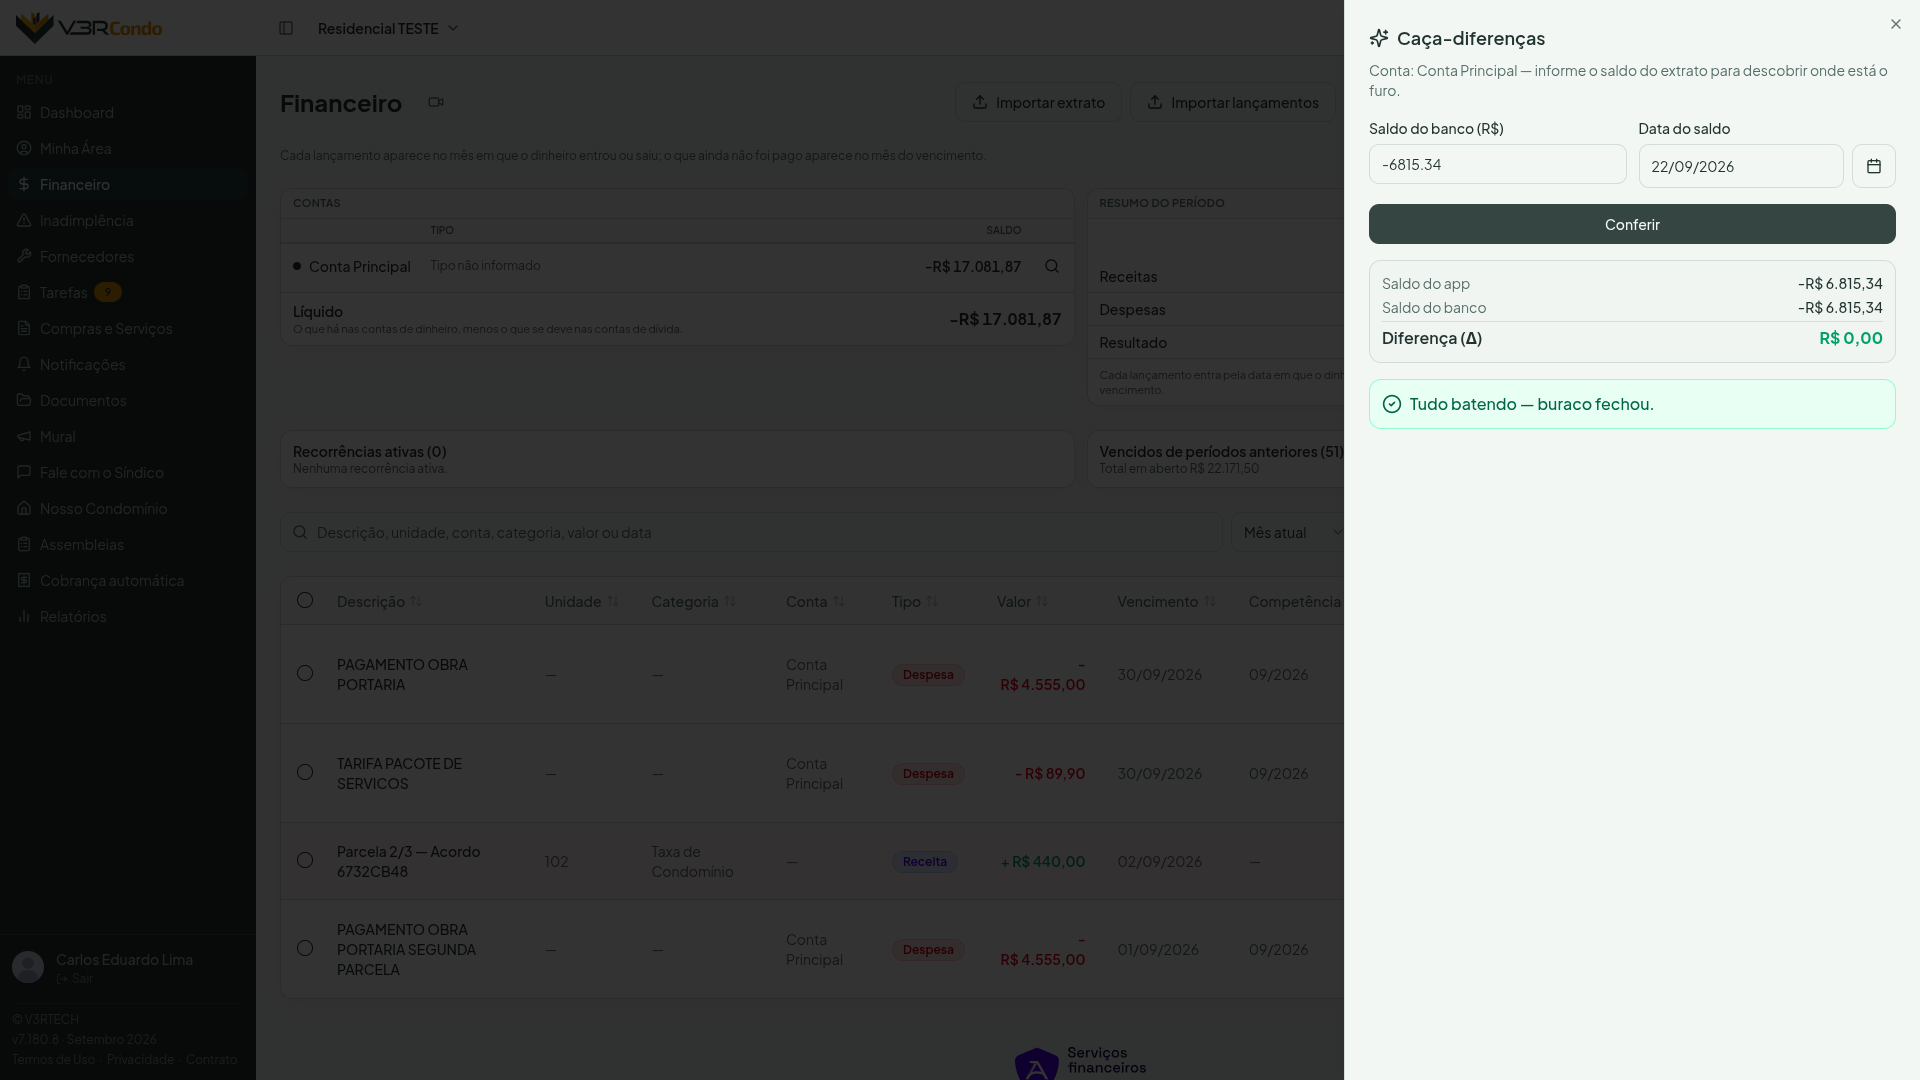Click the Data do saldo field
The image size is (1920, 1080).
(1740, 166)
